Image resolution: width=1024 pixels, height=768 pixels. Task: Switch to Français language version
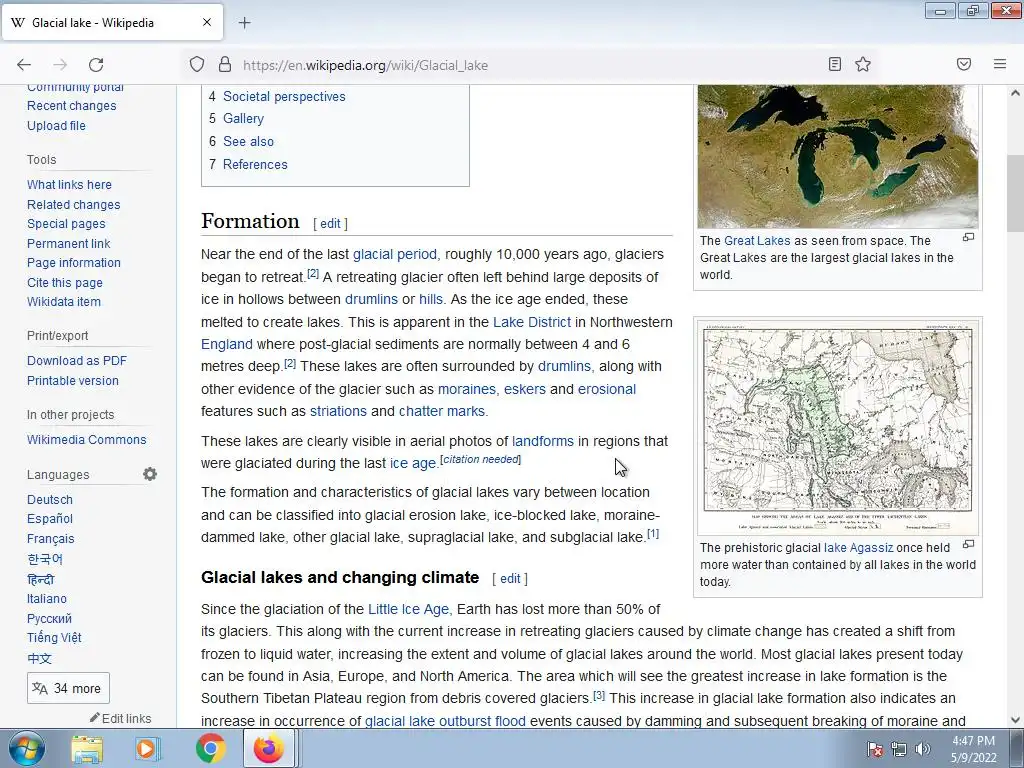(50, 539)
